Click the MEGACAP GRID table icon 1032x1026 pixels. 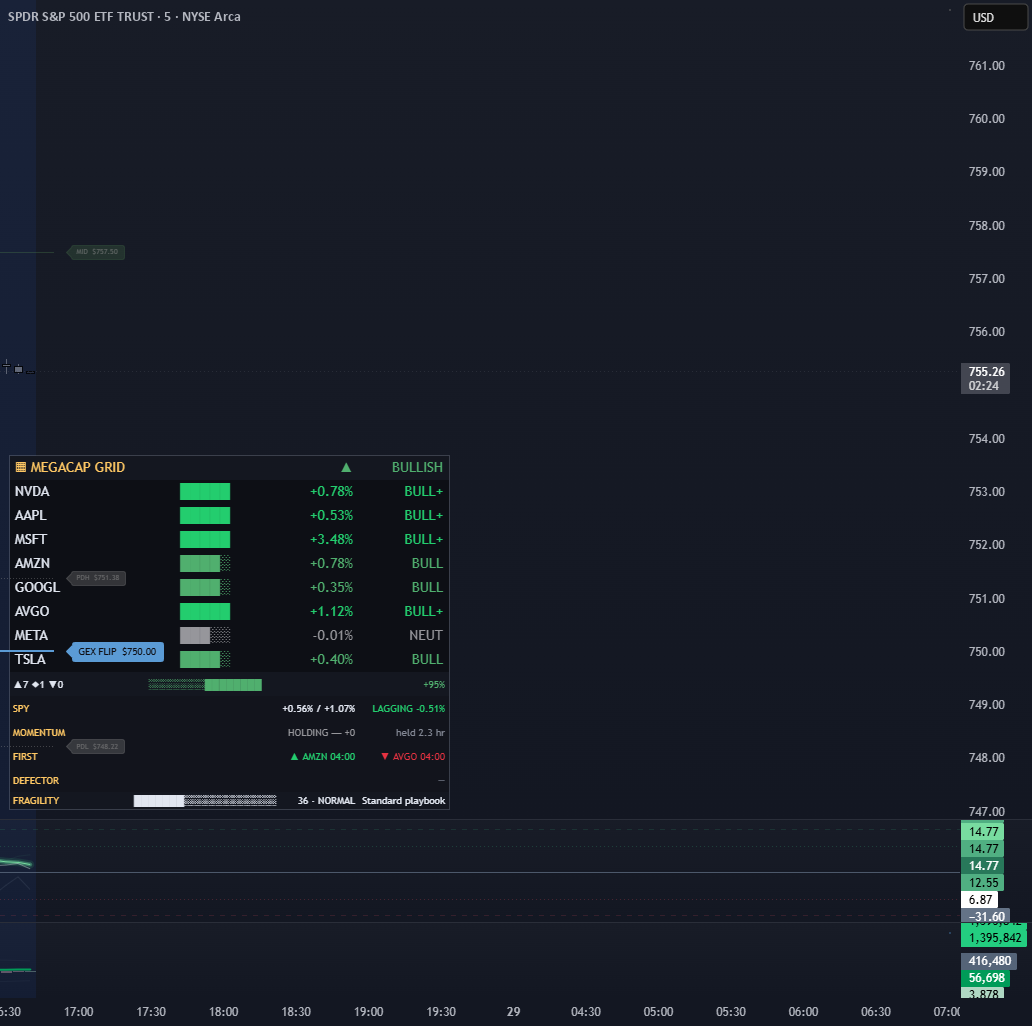(20, 467)
